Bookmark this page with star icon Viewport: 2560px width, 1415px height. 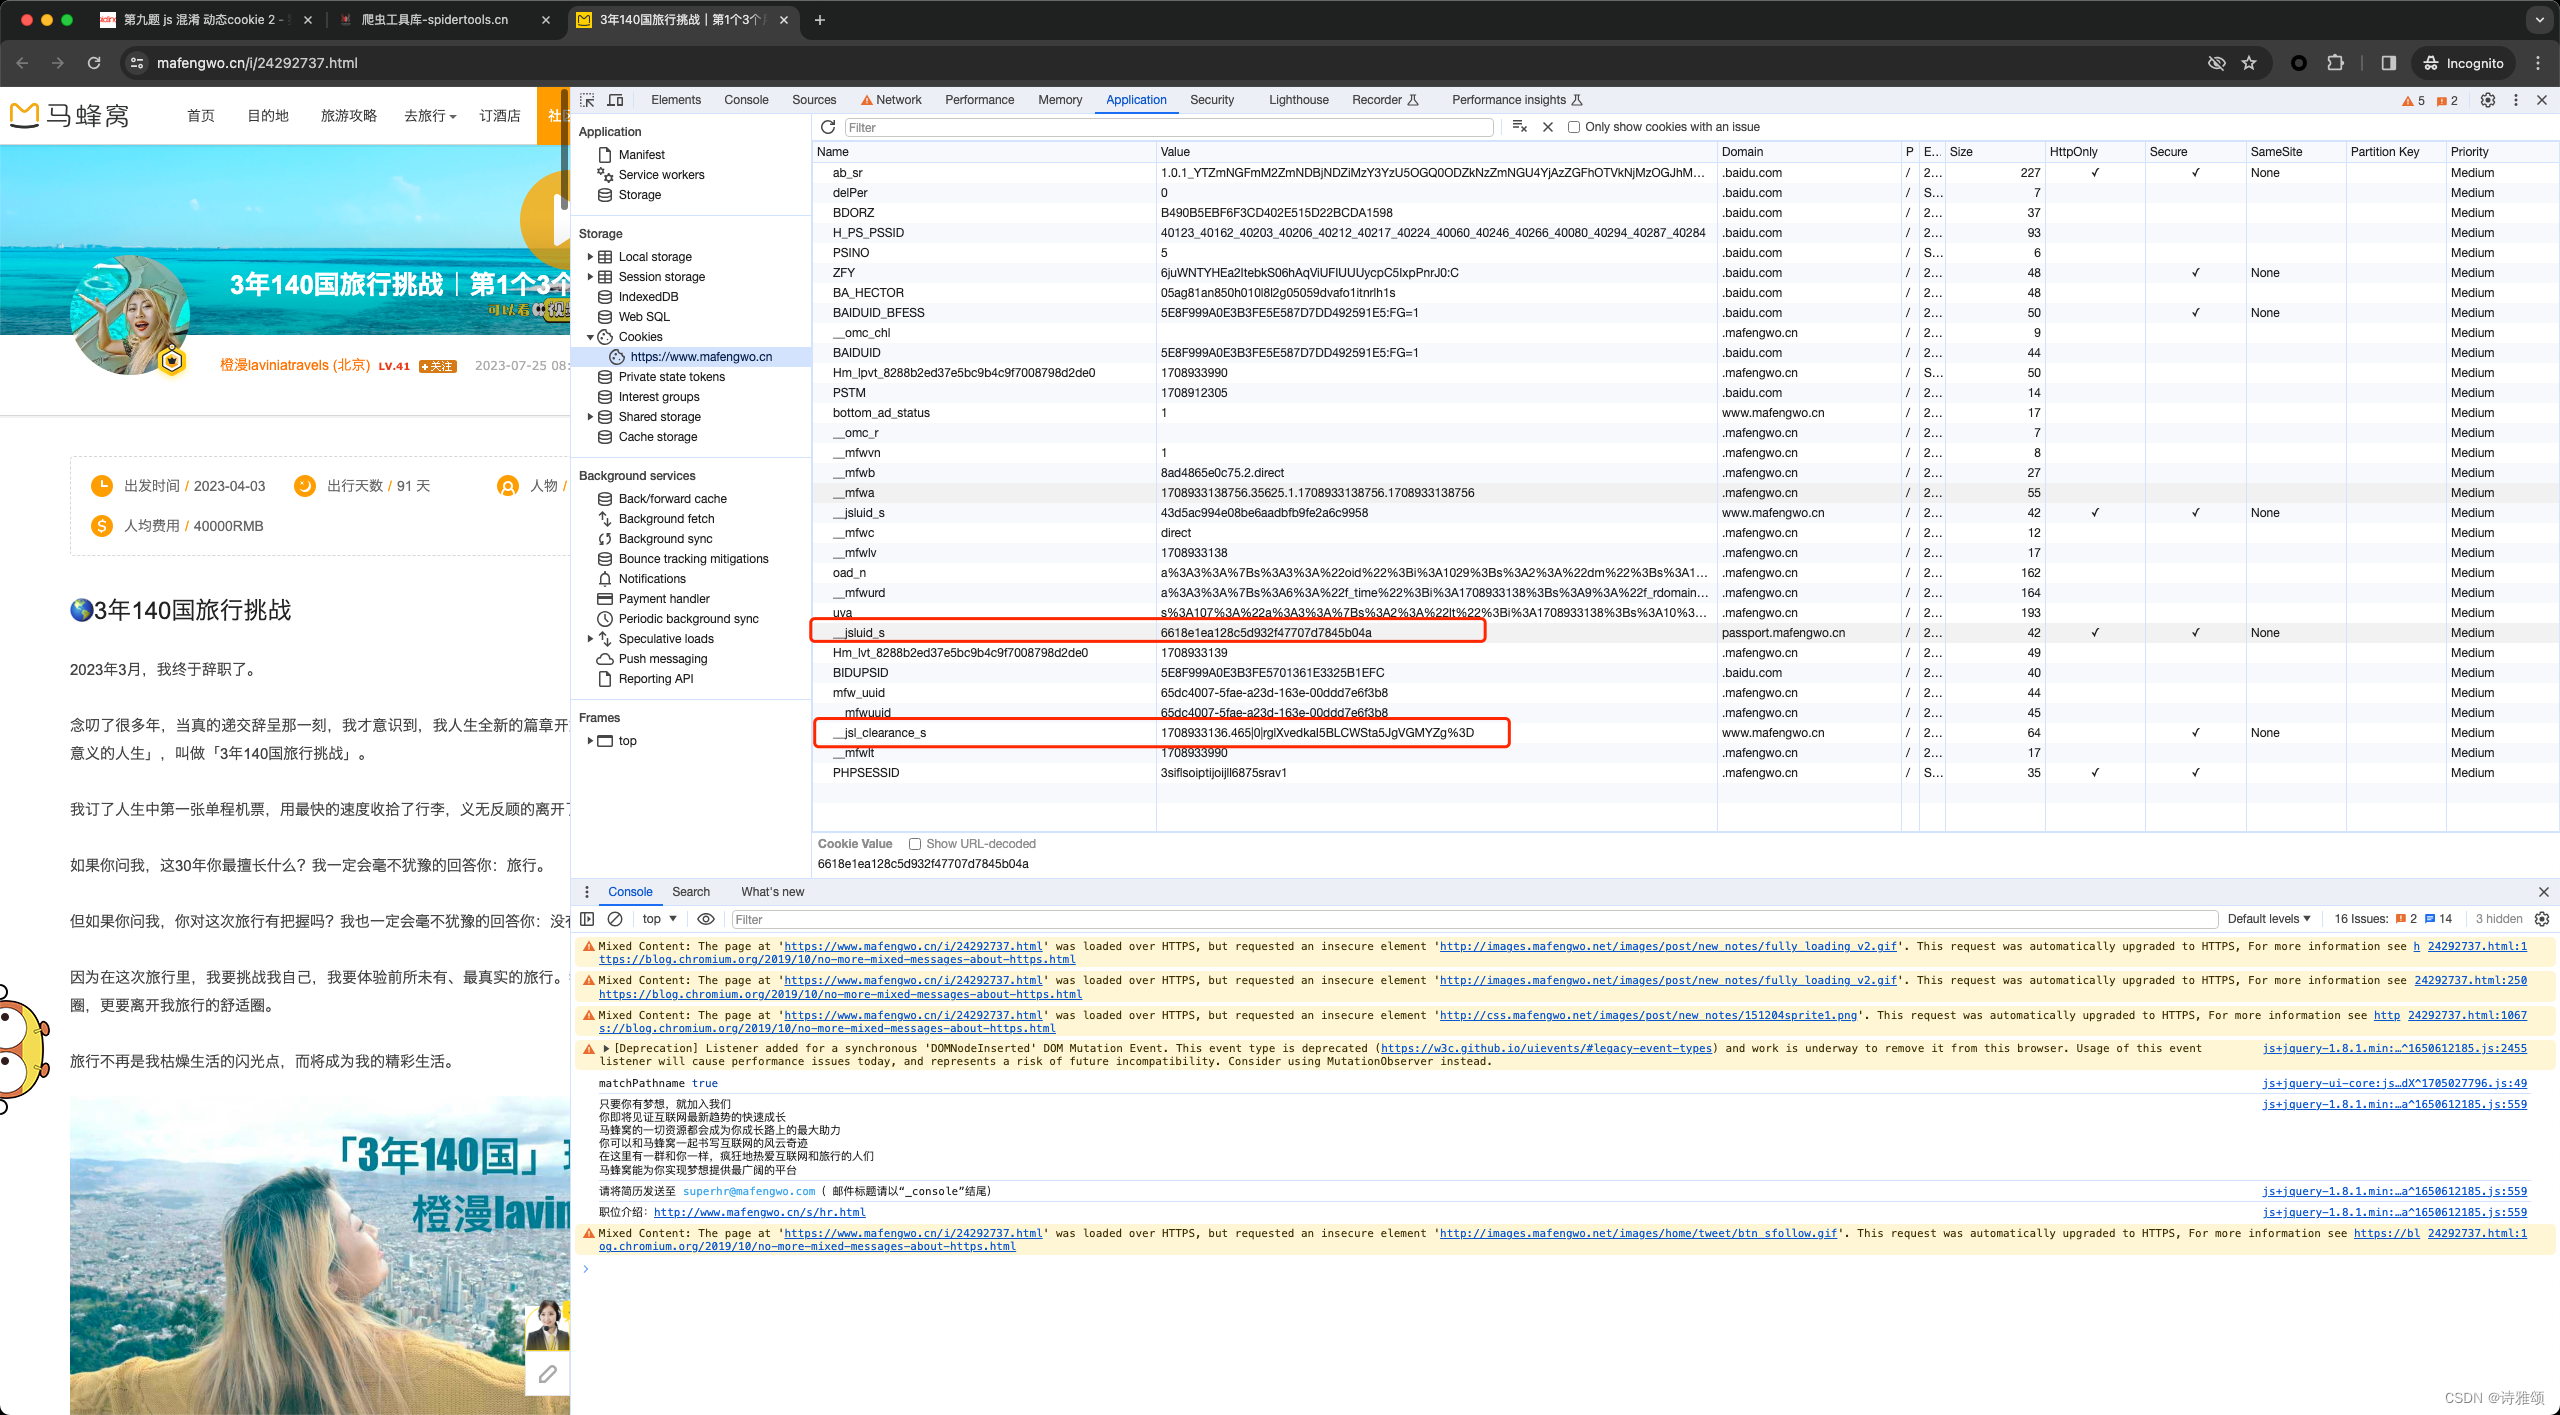click(x=2249, y=63)
